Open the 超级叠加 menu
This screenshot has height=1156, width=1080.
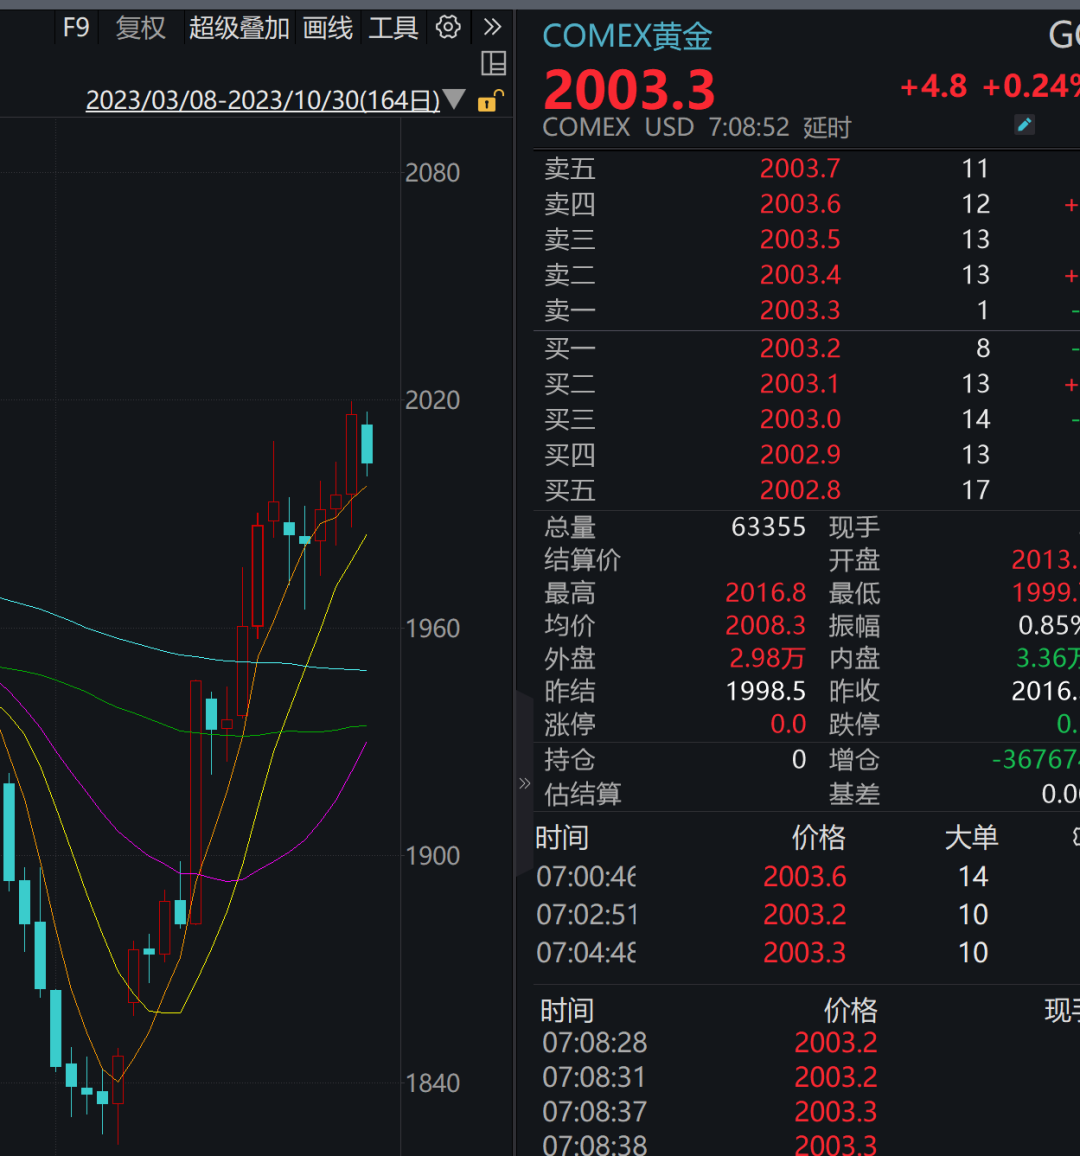tap(239, 28)
